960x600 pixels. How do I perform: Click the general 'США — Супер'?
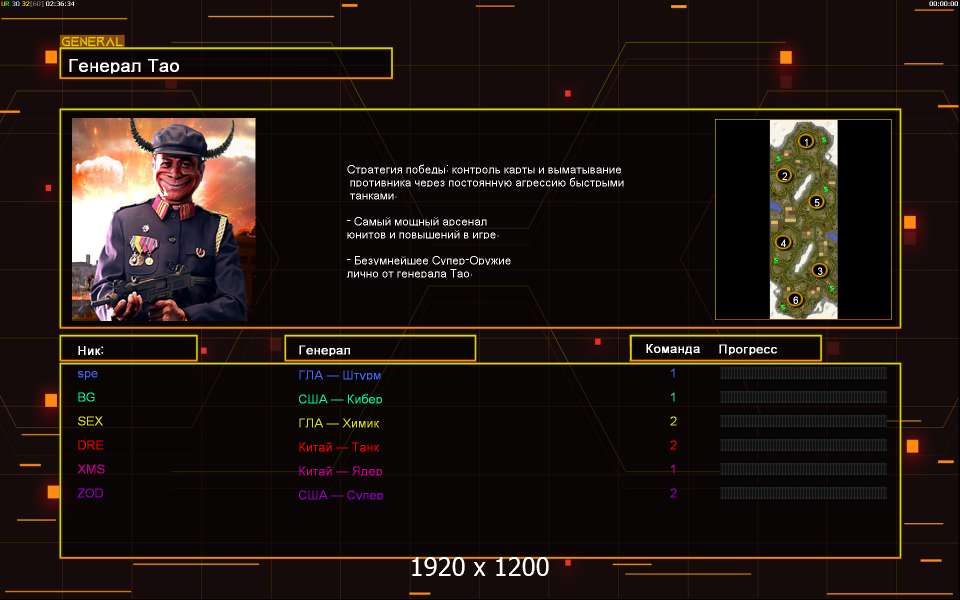pyautogui.click(x=341, y=495)
